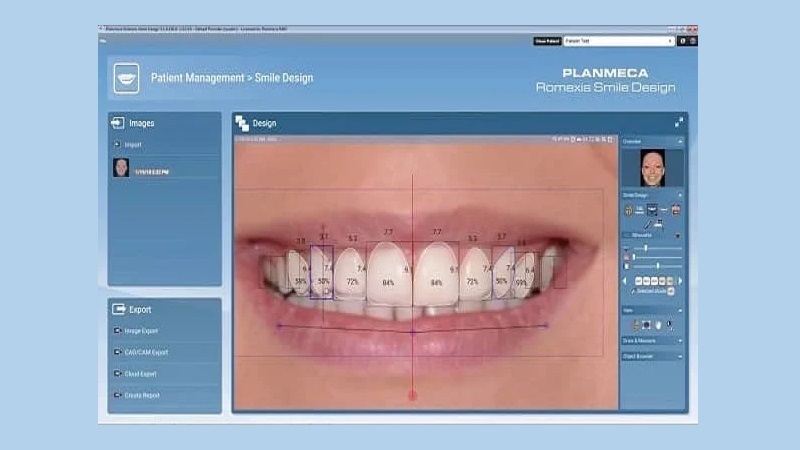This screenshot has width=800, height=450.
Task: Click the Images panel header icon
Action: (x=117, y=123)
